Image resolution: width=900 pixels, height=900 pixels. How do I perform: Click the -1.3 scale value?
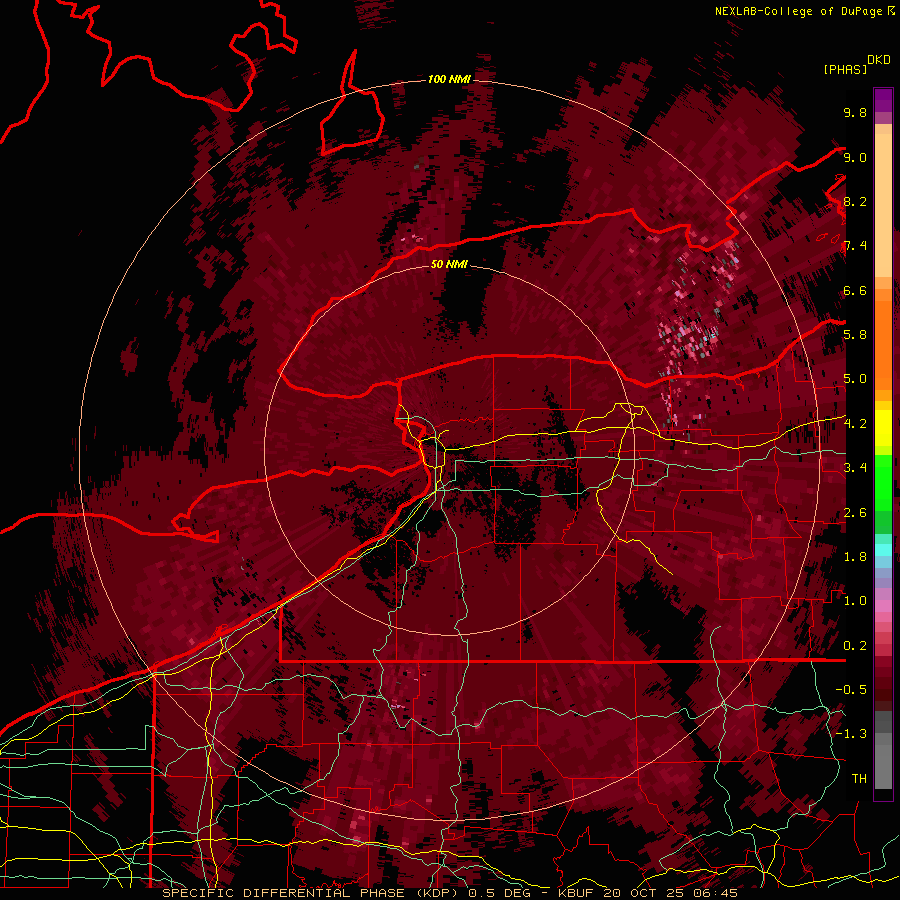click(851, 734)
